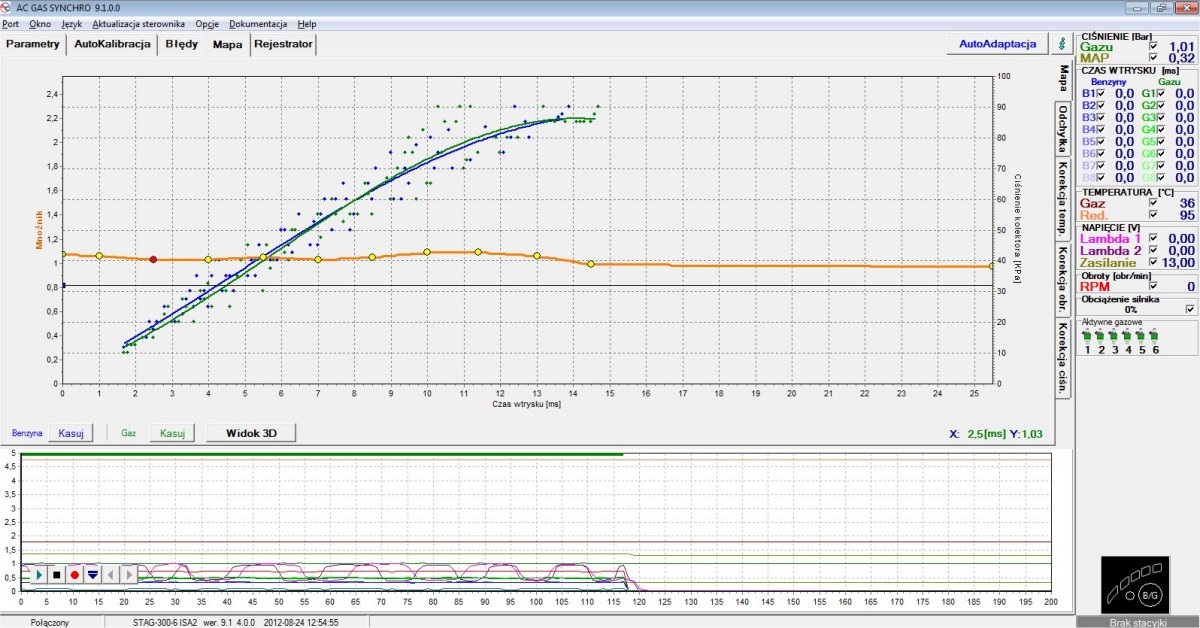Click Kasuj next to Benzyna
The image size is (1200, 628).
click(x=71, y=433)
